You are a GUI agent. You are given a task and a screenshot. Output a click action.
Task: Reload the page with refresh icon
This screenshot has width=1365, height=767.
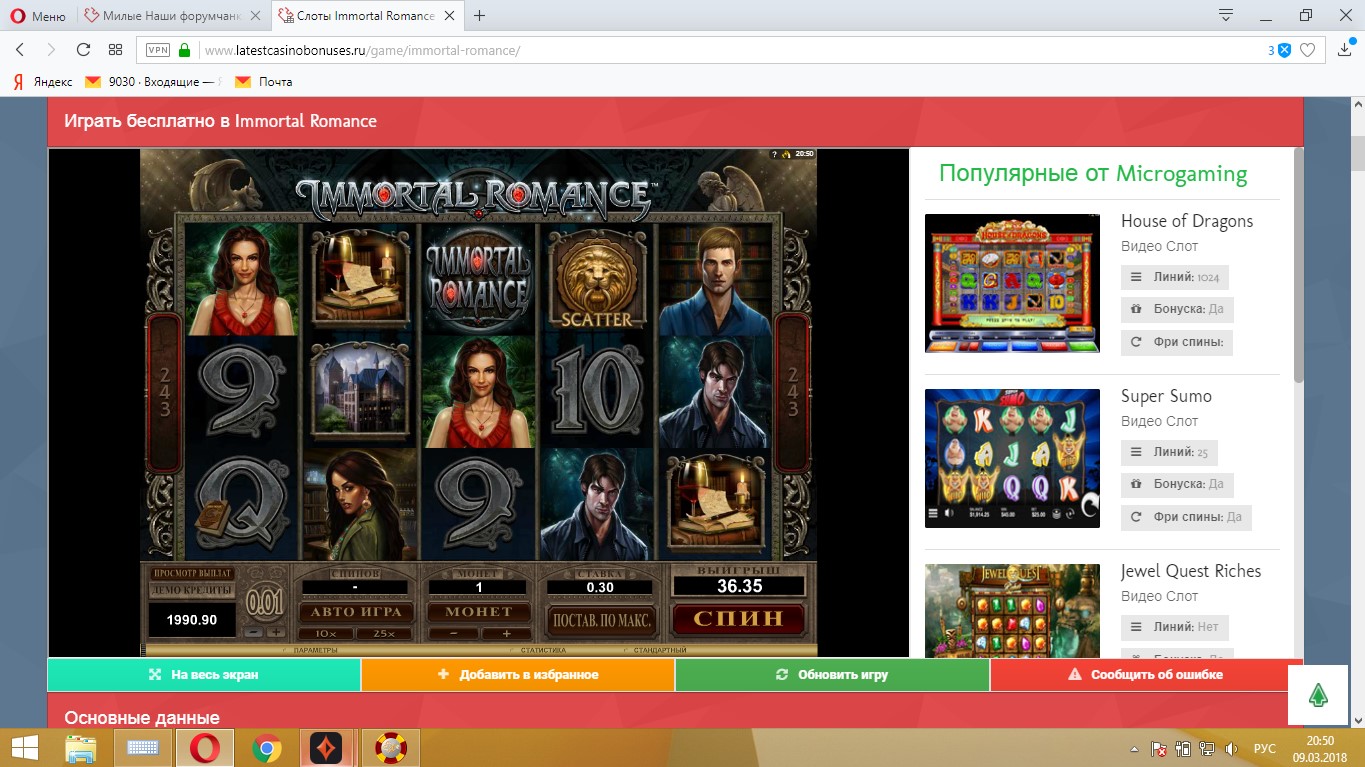coord(83,50)
